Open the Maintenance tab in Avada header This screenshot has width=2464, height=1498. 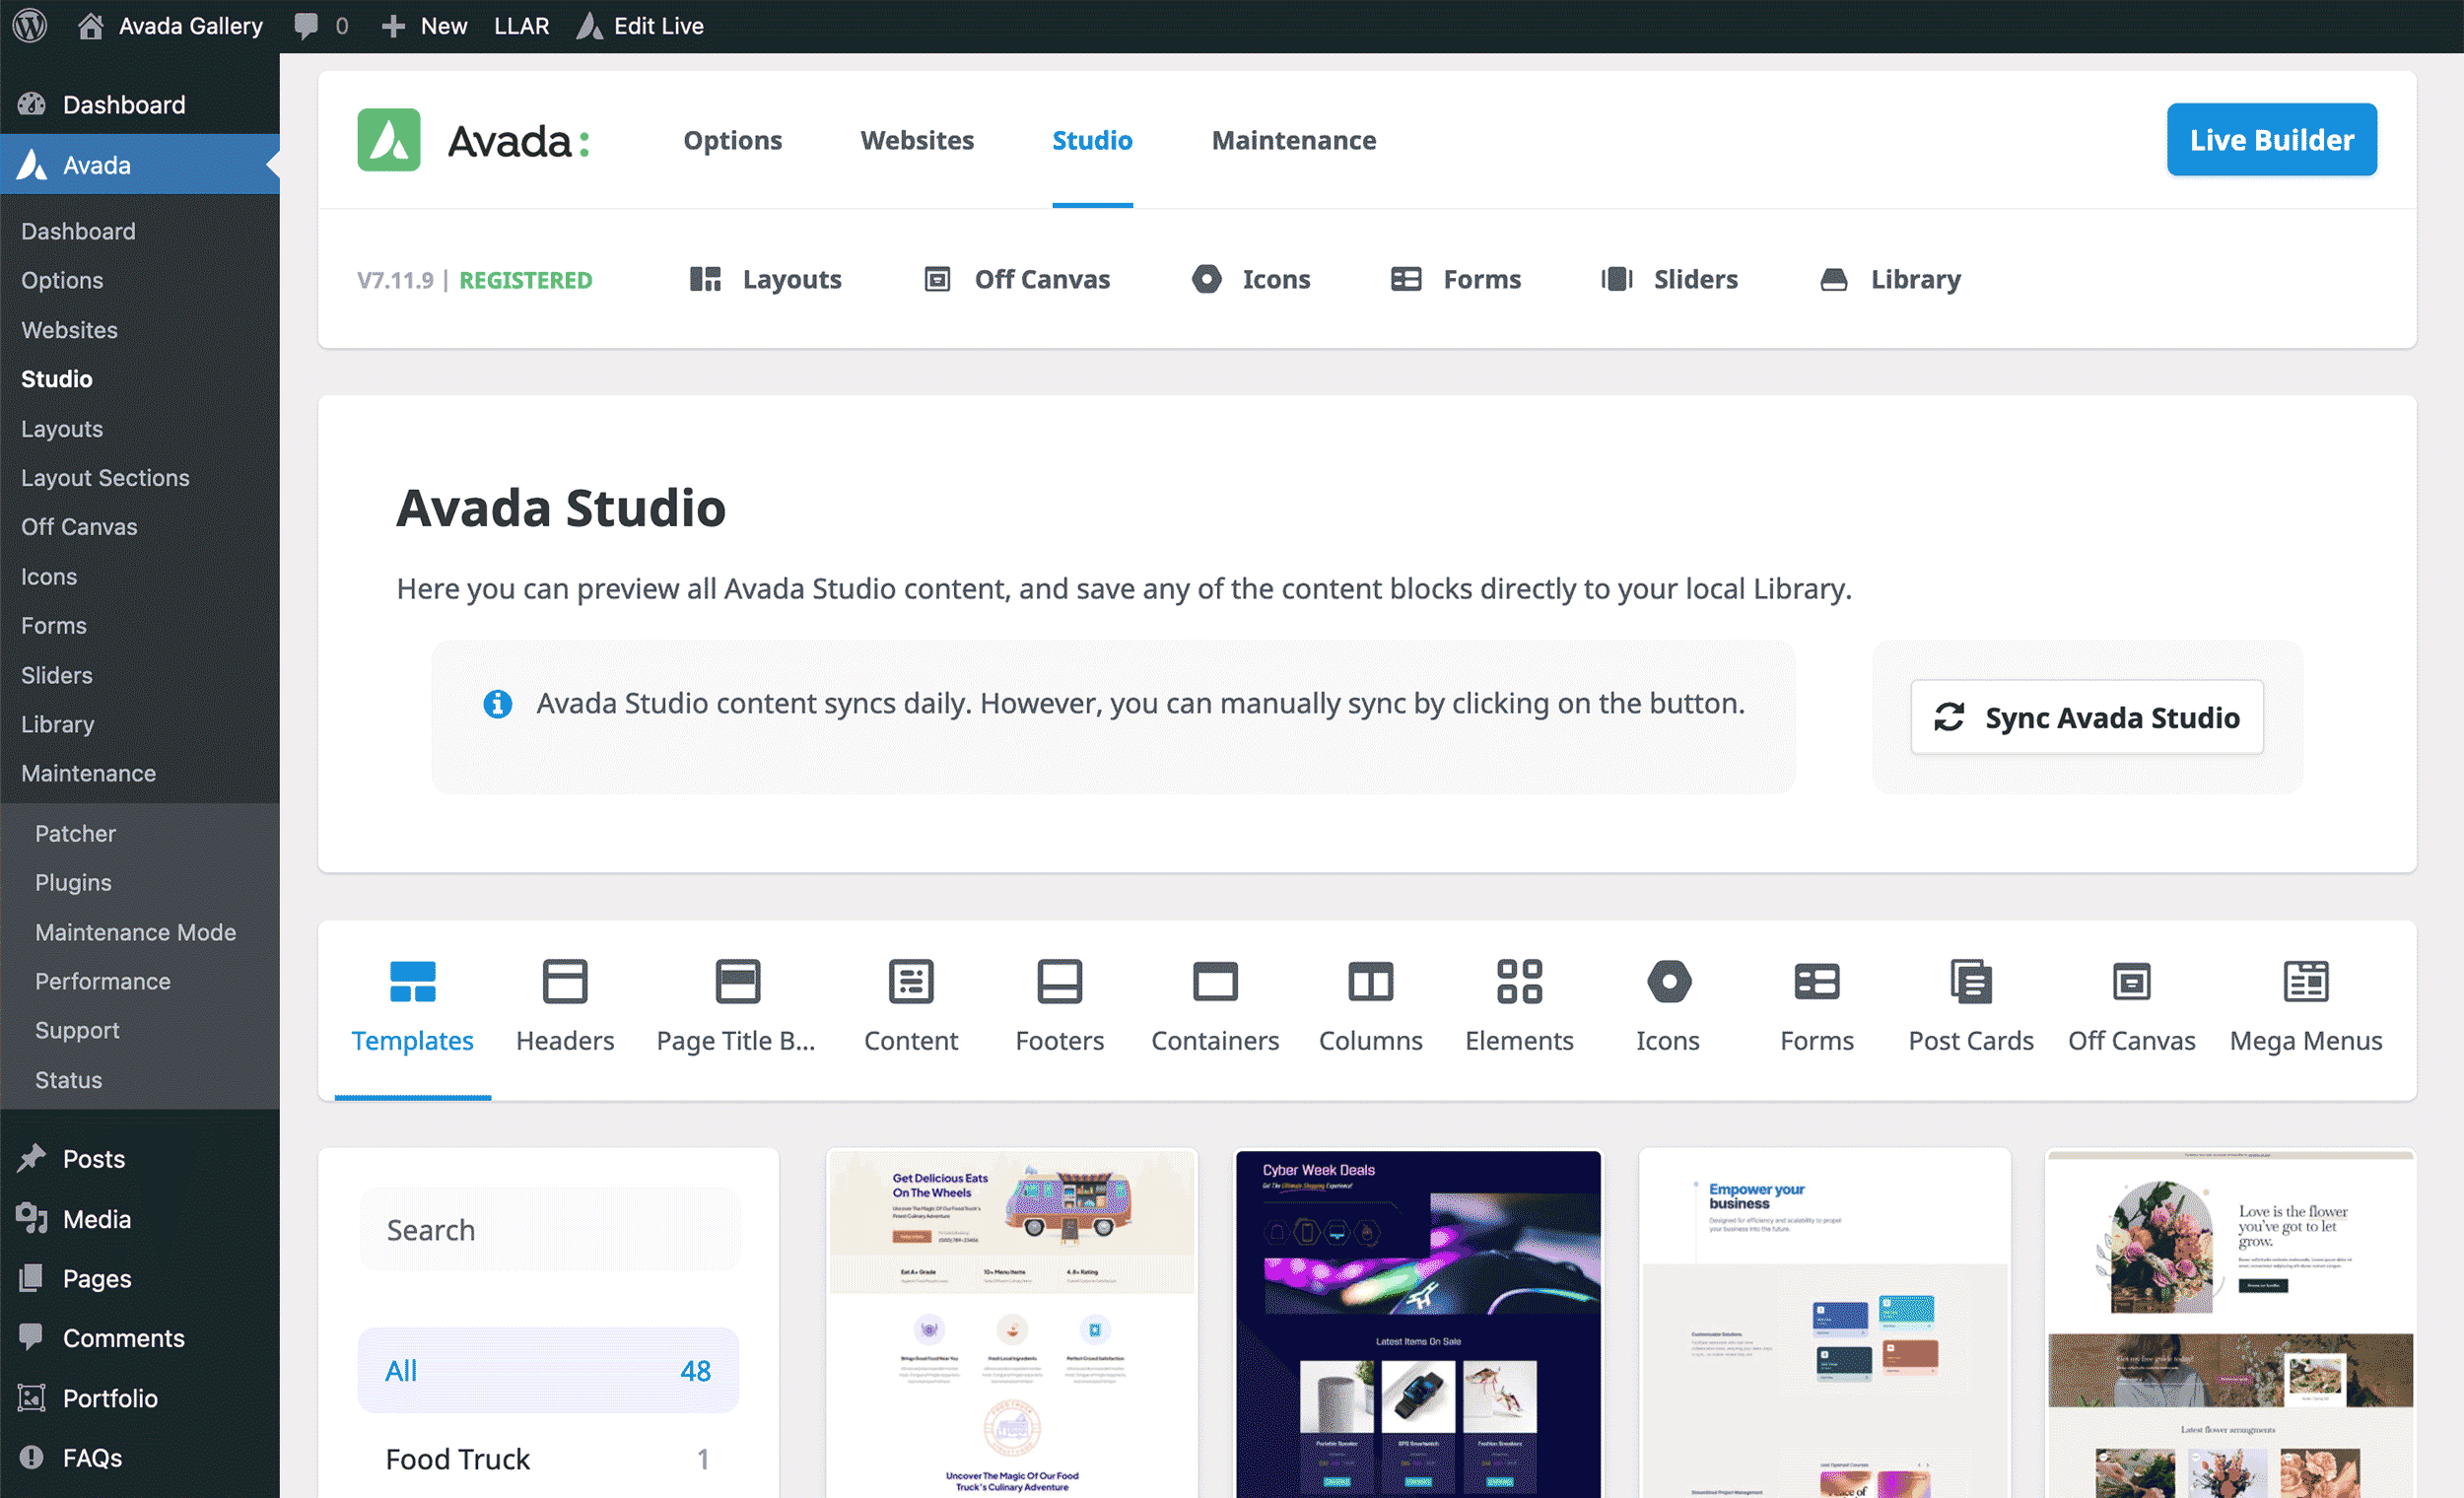pos(1293,140)
